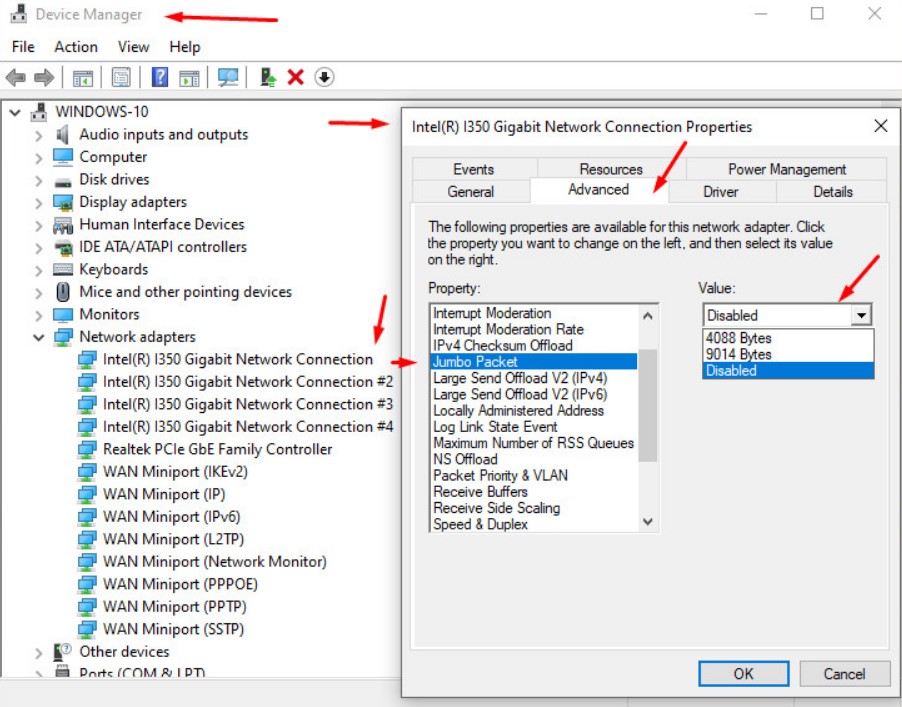
Task: Click the Mice and pointing devices icon
Action: point(63,292)
